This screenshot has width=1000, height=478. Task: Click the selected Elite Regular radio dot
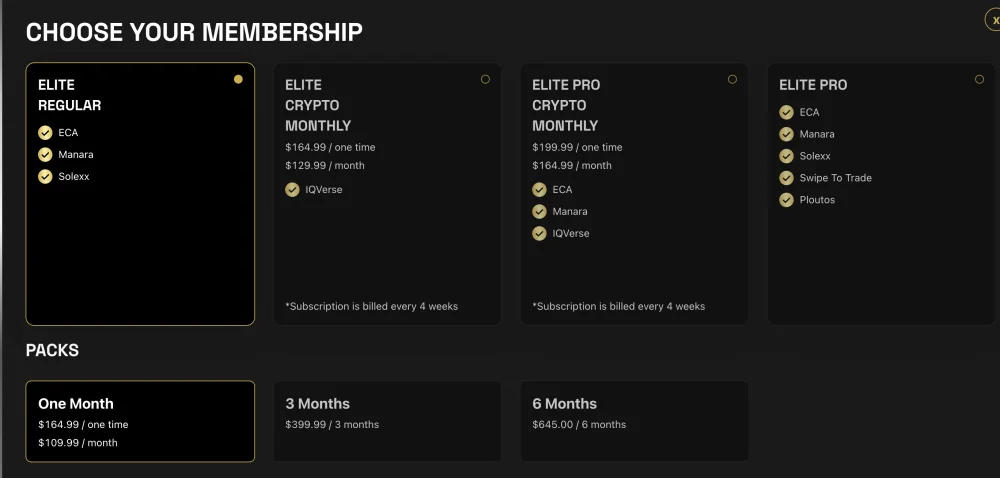[238, 79]
